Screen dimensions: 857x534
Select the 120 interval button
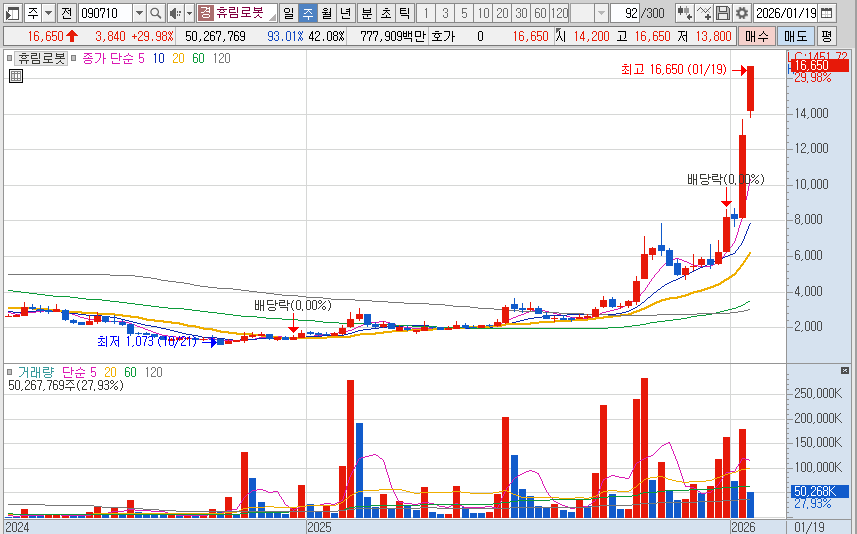(x=560, y=13)
